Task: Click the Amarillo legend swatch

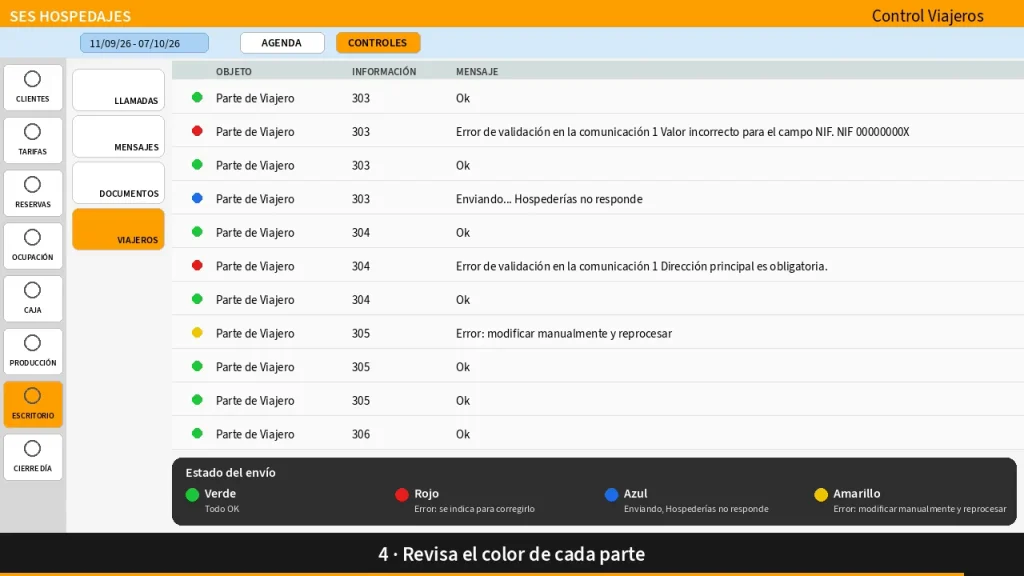Action: [821, 495]
